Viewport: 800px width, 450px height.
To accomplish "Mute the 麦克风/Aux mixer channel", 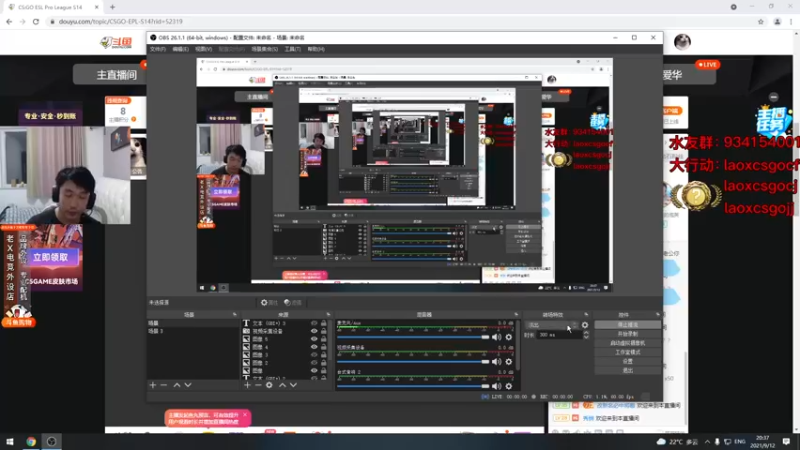I will point(496,337).
